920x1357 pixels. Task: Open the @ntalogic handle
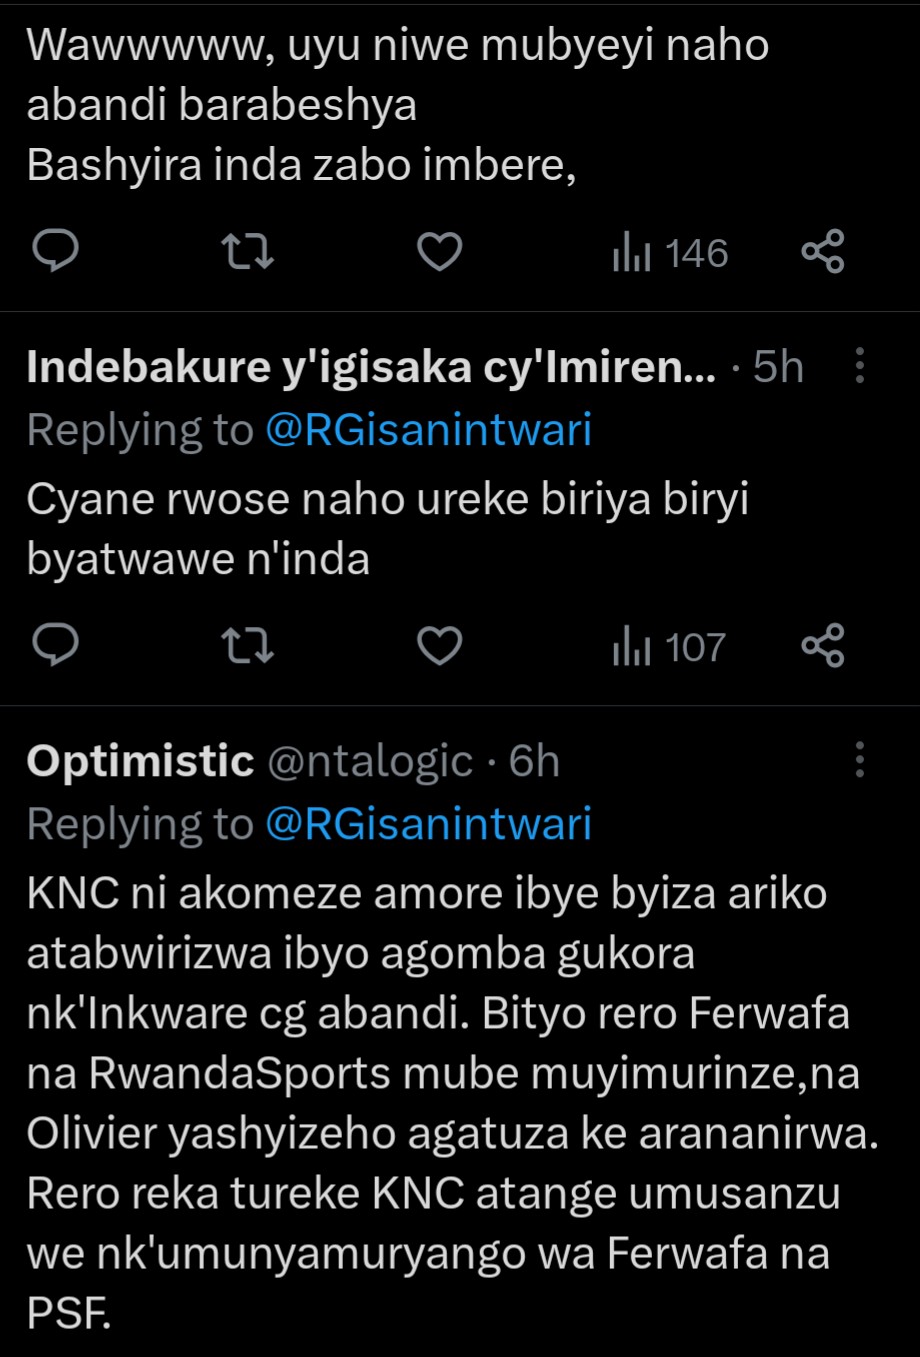[370, 762]
